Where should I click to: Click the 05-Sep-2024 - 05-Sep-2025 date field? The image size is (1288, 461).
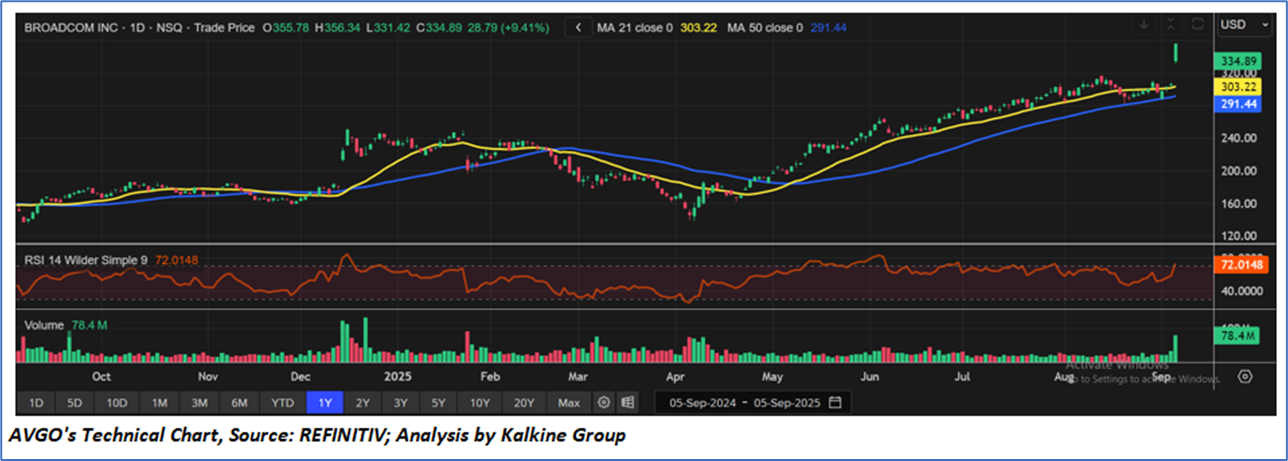[752, 402]
